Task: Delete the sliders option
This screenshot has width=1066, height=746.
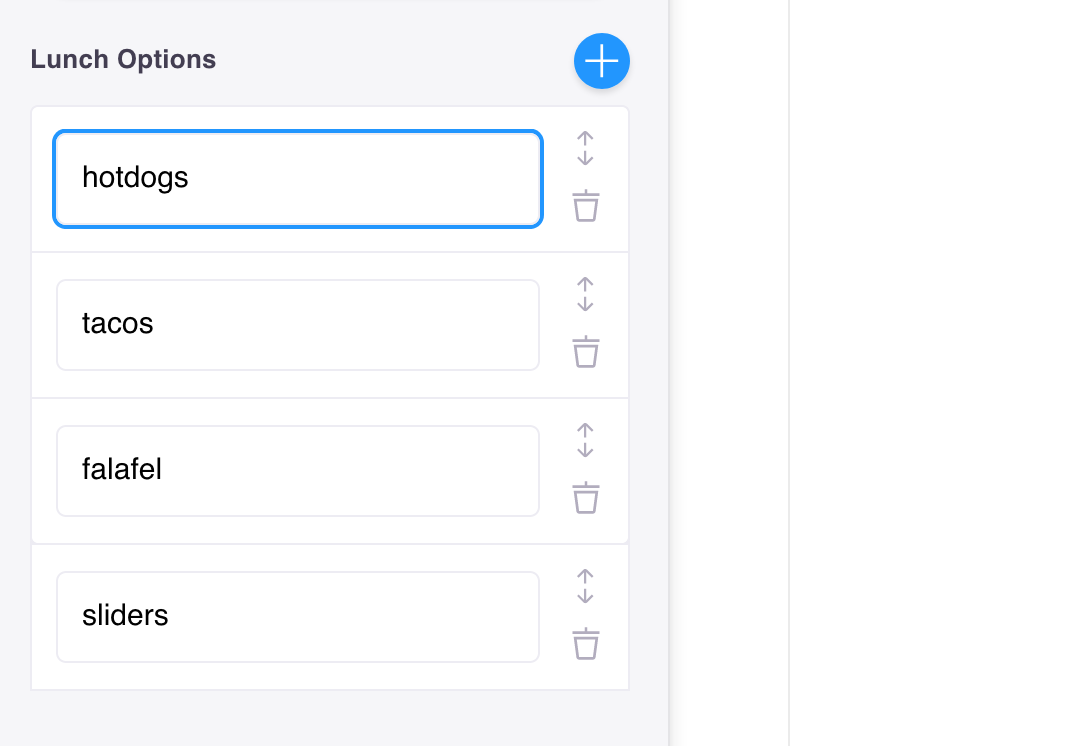Action: (585, 644)
